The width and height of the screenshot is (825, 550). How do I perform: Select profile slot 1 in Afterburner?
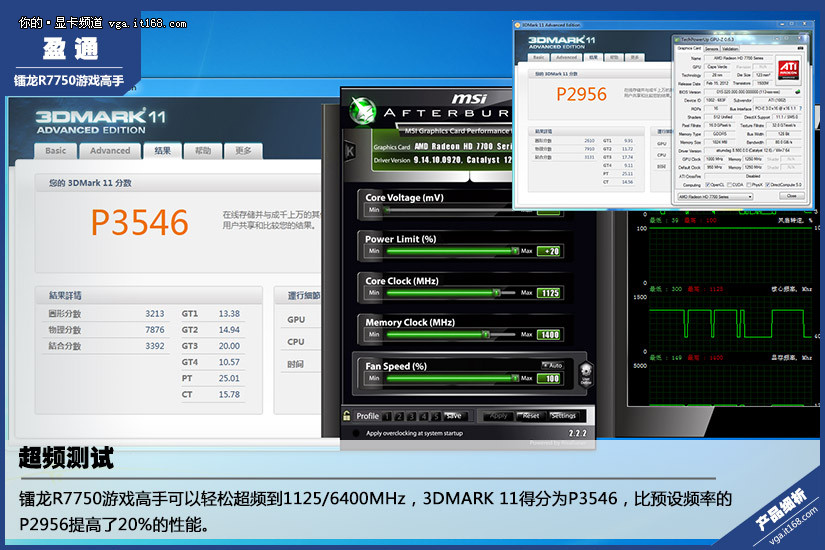pyautogui.click(x=386, y=416)
